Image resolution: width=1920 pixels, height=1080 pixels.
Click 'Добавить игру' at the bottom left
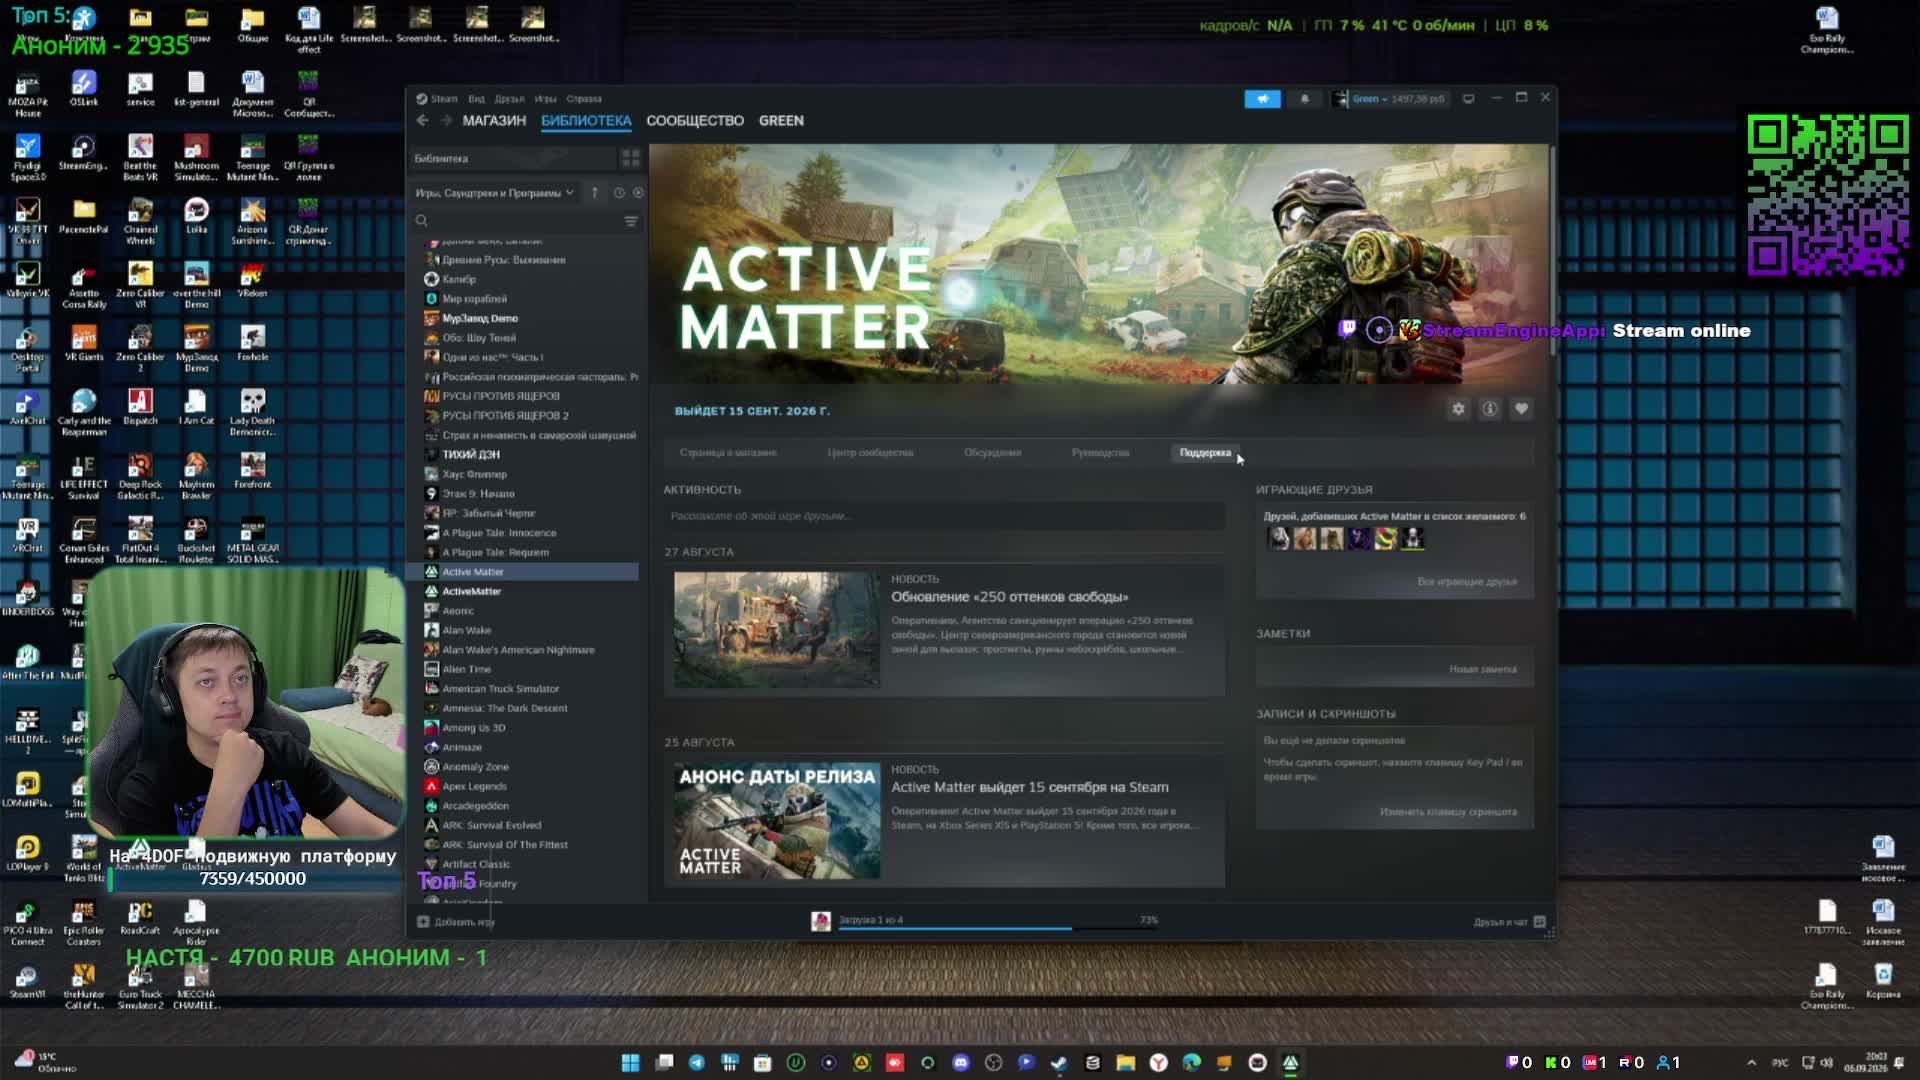[x=456, y=922]
